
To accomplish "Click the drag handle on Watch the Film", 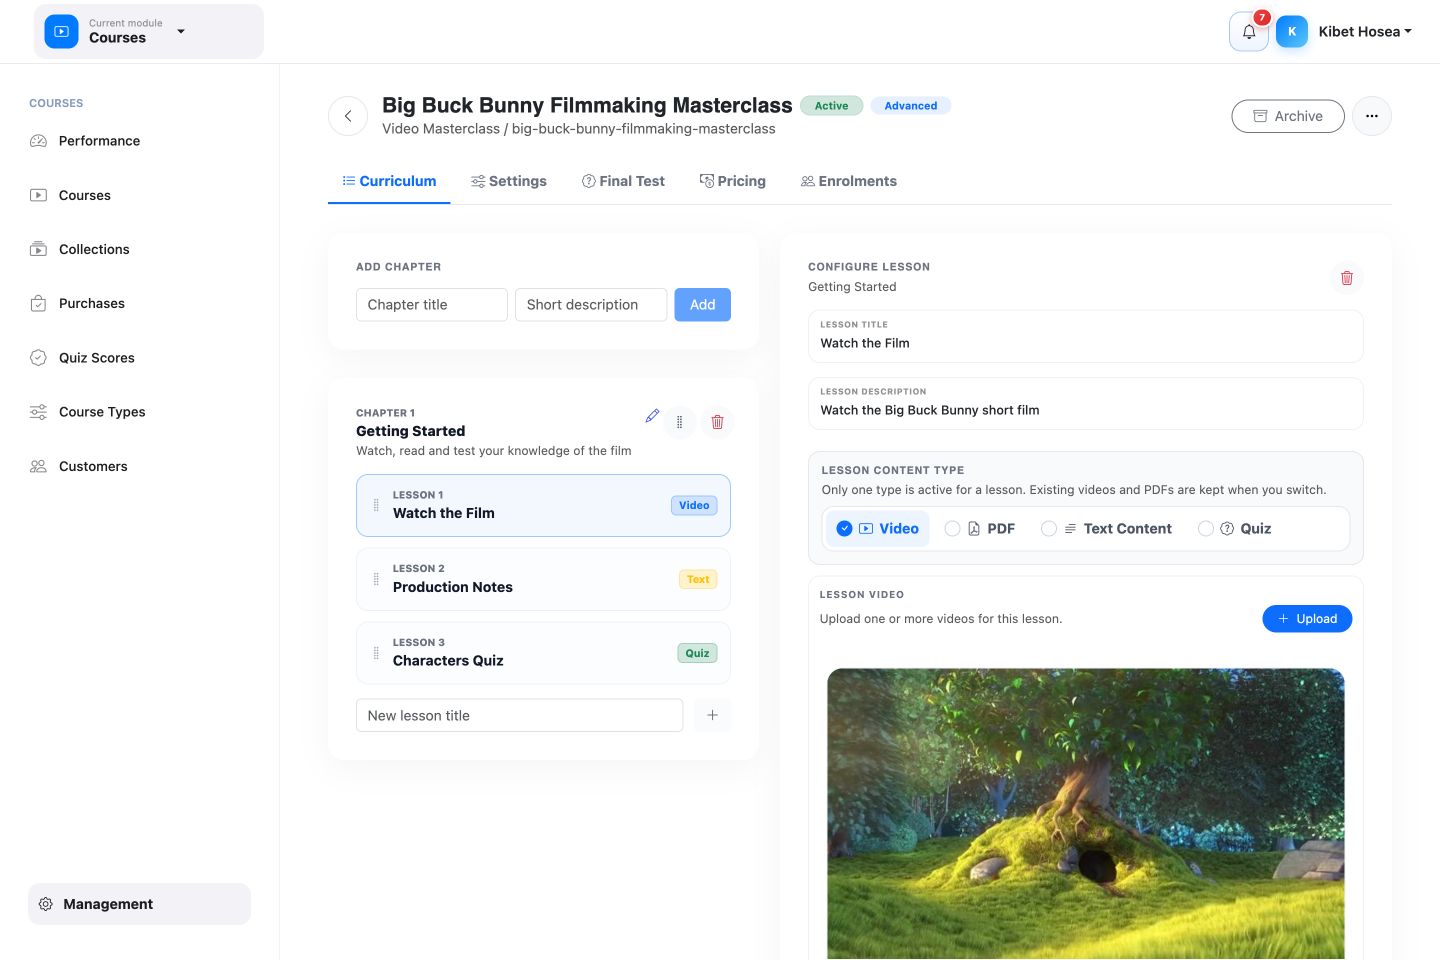I will pos(376,505).
